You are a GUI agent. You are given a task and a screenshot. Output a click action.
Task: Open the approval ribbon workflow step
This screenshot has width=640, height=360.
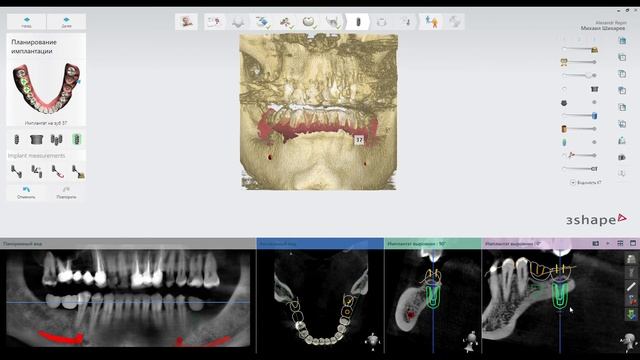(x=431, y=22)
